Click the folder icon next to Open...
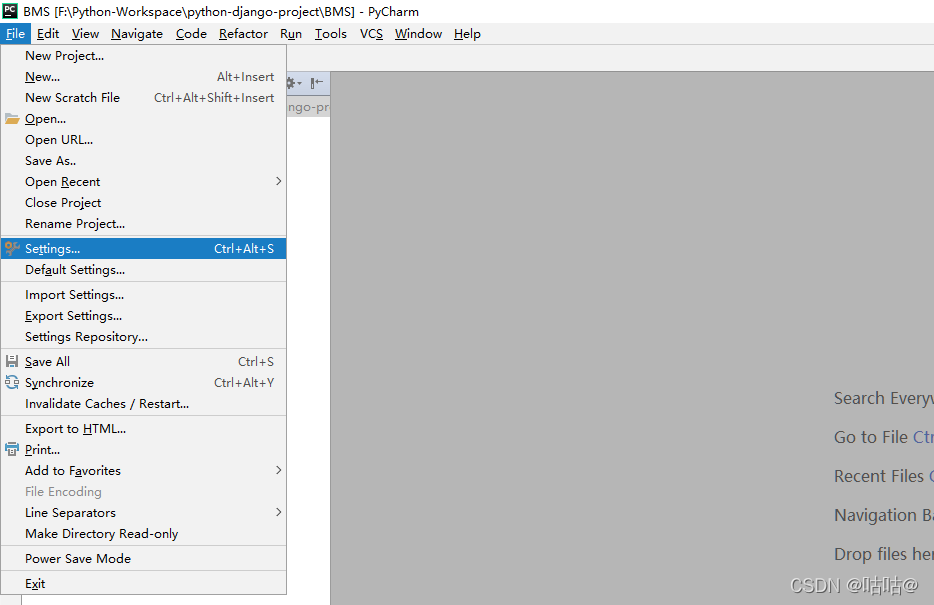Screen dimensions: 934x605 12,118
